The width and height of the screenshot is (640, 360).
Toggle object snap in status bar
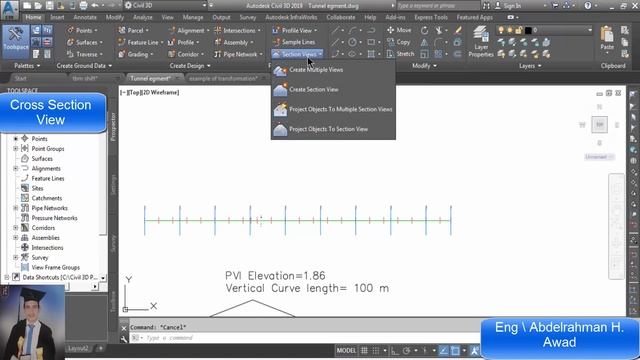[x=455, y=351]
